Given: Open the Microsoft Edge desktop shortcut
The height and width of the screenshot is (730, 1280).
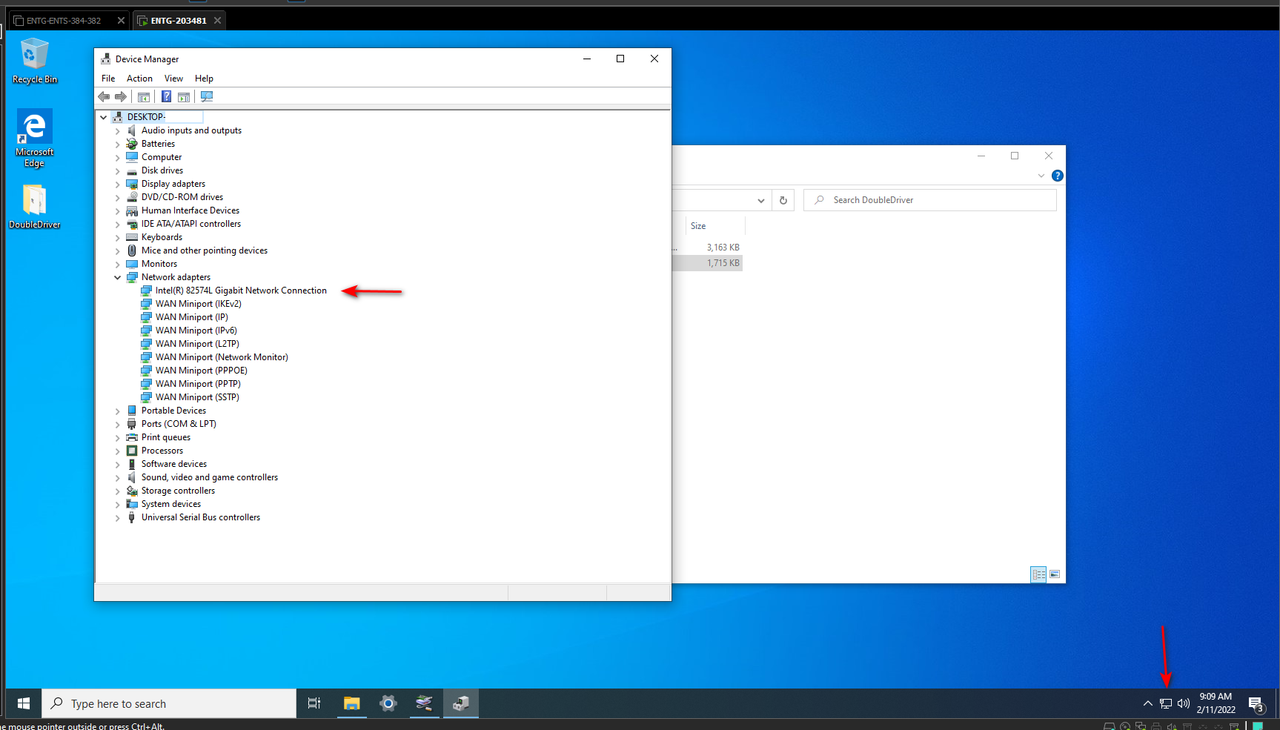Looking at the screenshot, I should pyautogui.click(x=34, y=138).
